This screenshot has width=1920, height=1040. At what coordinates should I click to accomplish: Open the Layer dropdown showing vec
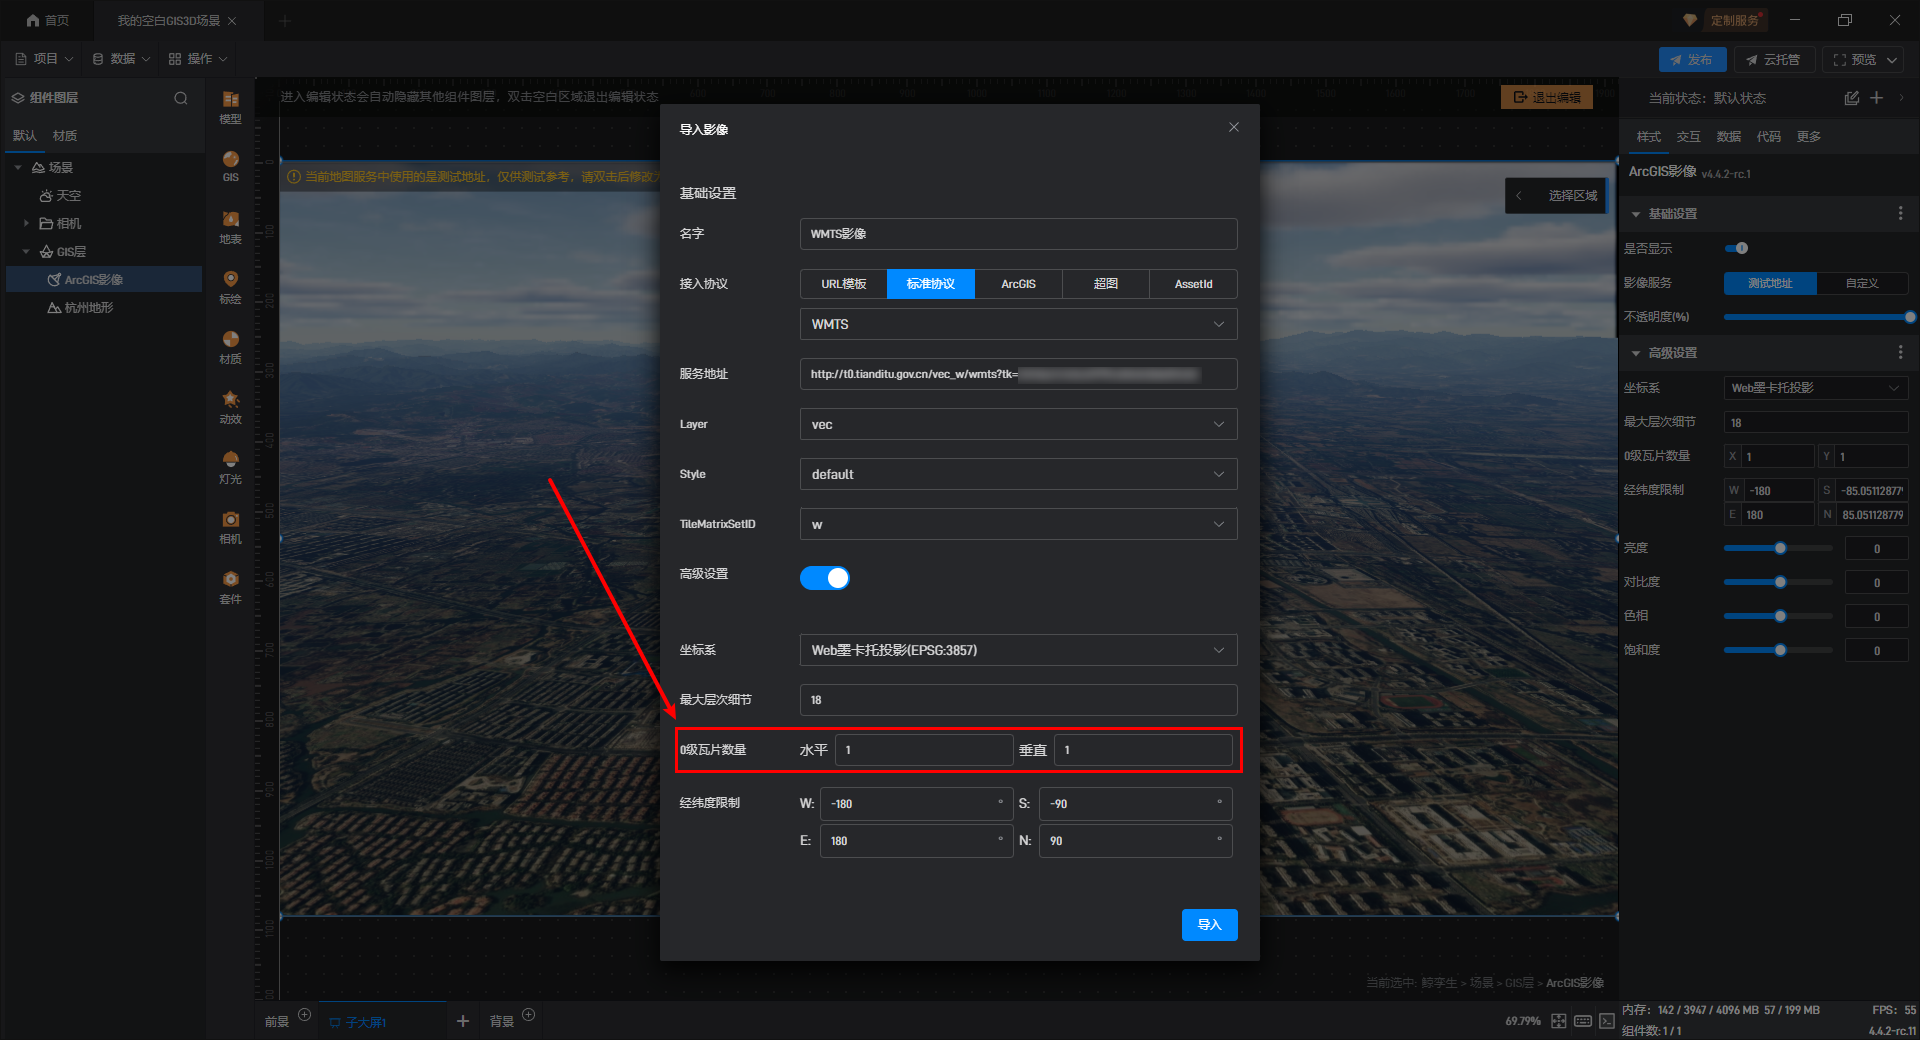1017,424
